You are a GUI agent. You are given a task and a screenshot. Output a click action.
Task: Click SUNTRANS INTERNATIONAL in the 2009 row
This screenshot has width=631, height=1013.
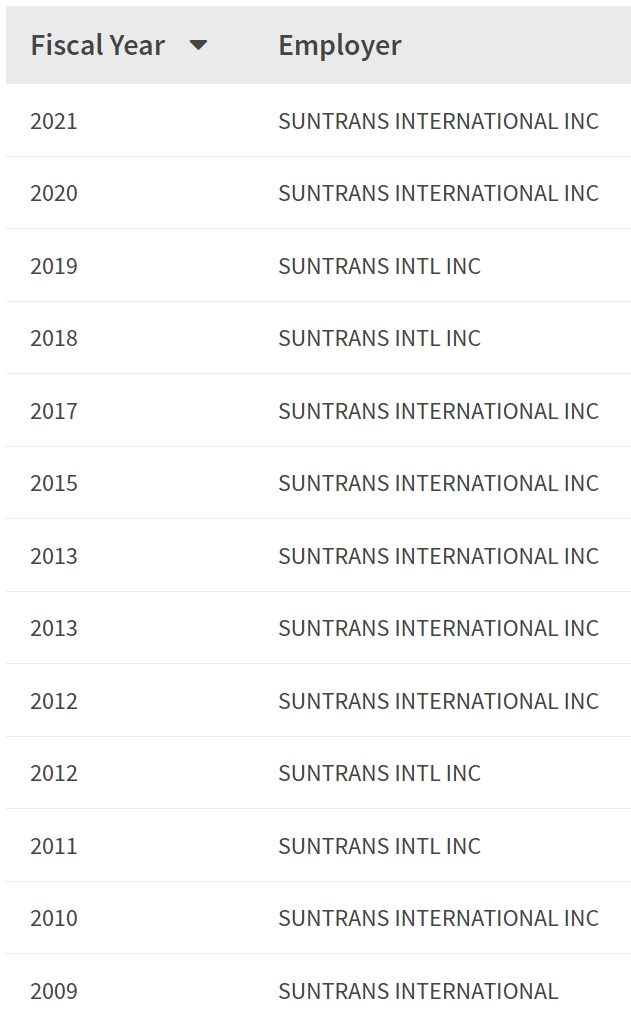pyautogui.click(x=418, y=991)
